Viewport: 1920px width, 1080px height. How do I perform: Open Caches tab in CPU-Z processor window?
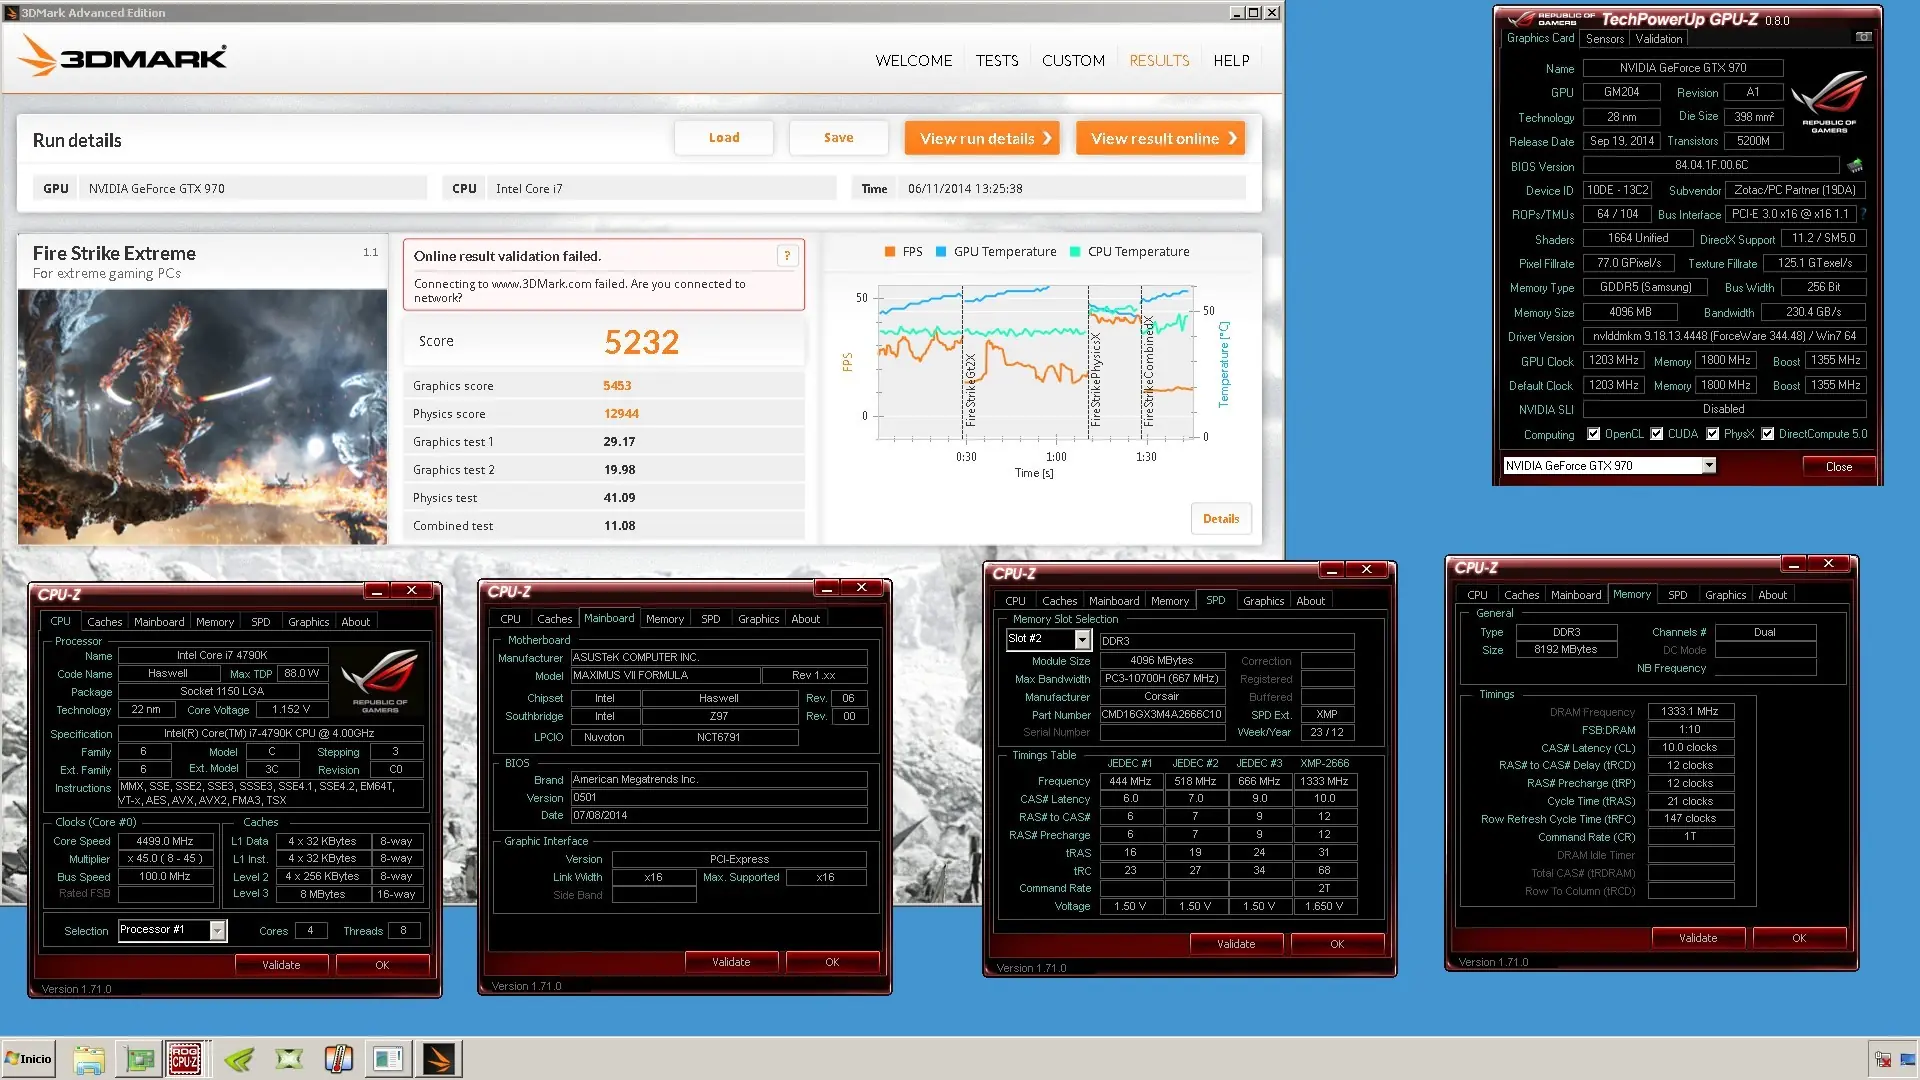(104, 622)
